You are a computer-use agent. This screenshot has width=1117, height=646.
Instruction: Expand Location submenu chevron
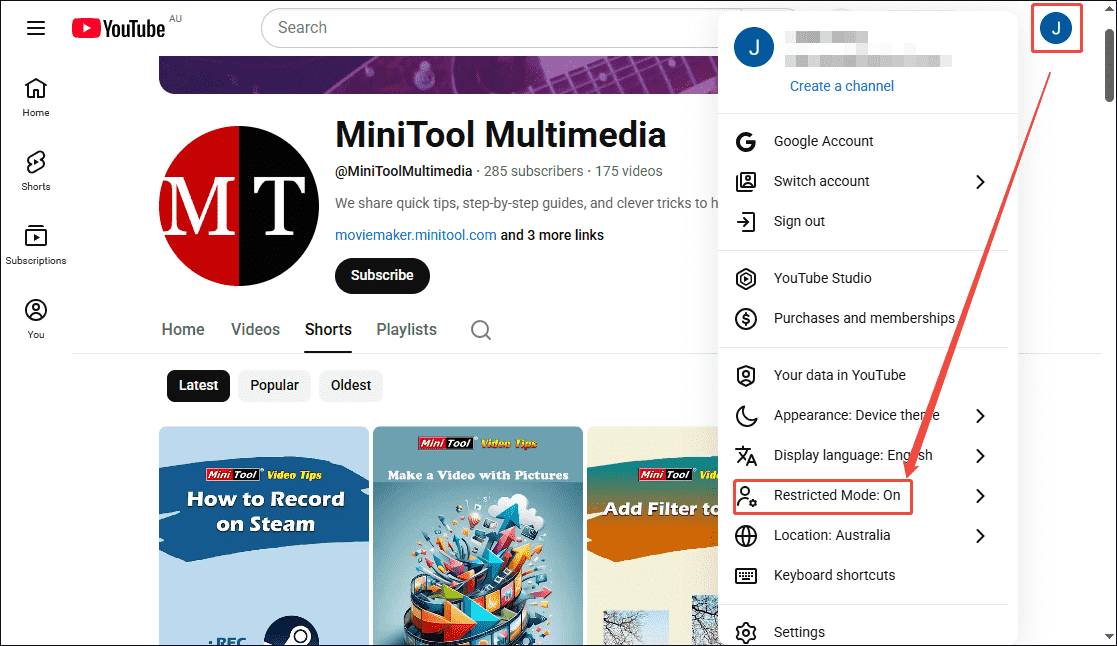pyautogui.click(x=980, y=536)
